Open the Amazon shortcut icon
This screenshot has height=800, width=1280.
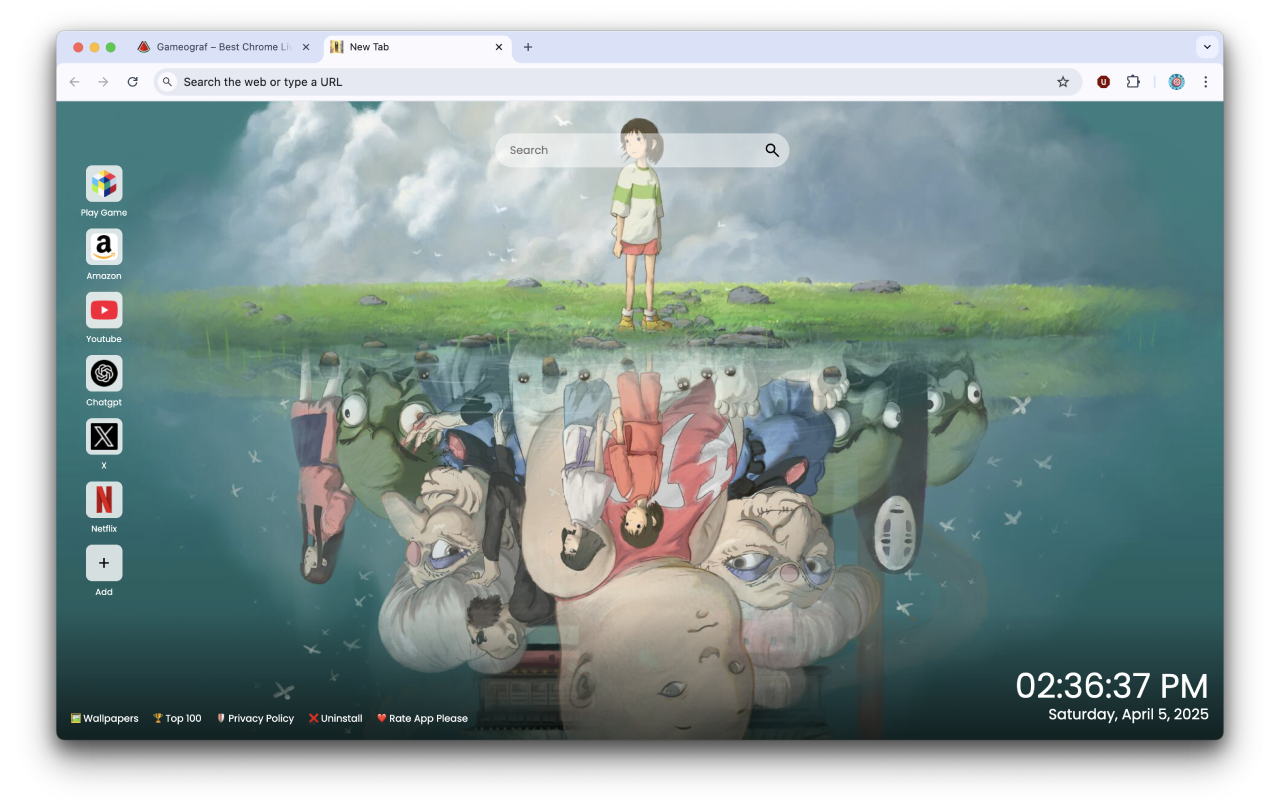(x=104, y=247)
